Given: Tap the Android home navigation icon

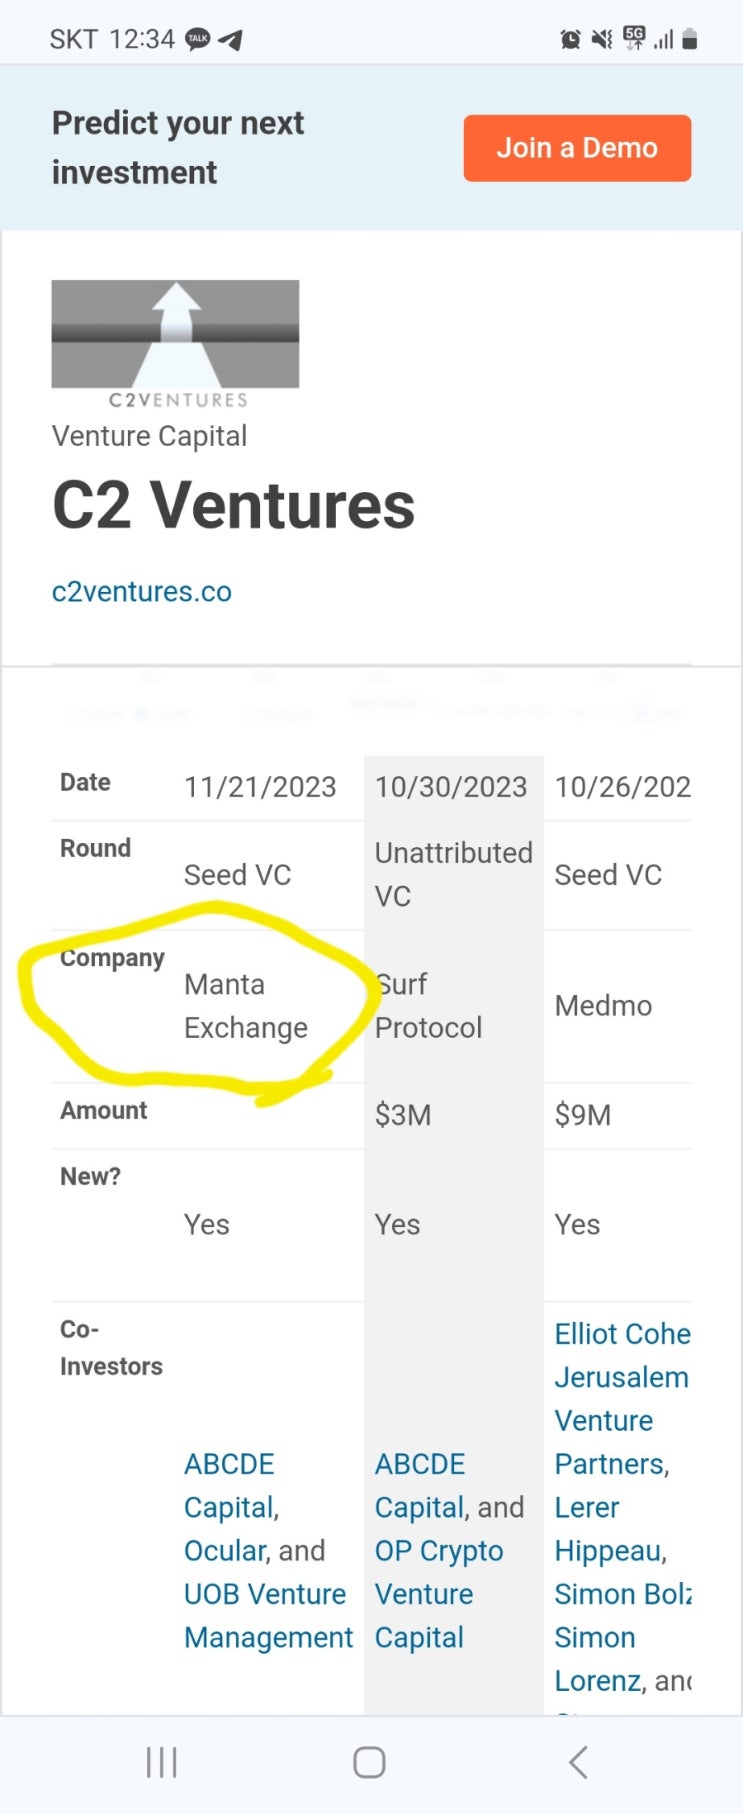Looking at the screenshot, I should coord(369,1762).
